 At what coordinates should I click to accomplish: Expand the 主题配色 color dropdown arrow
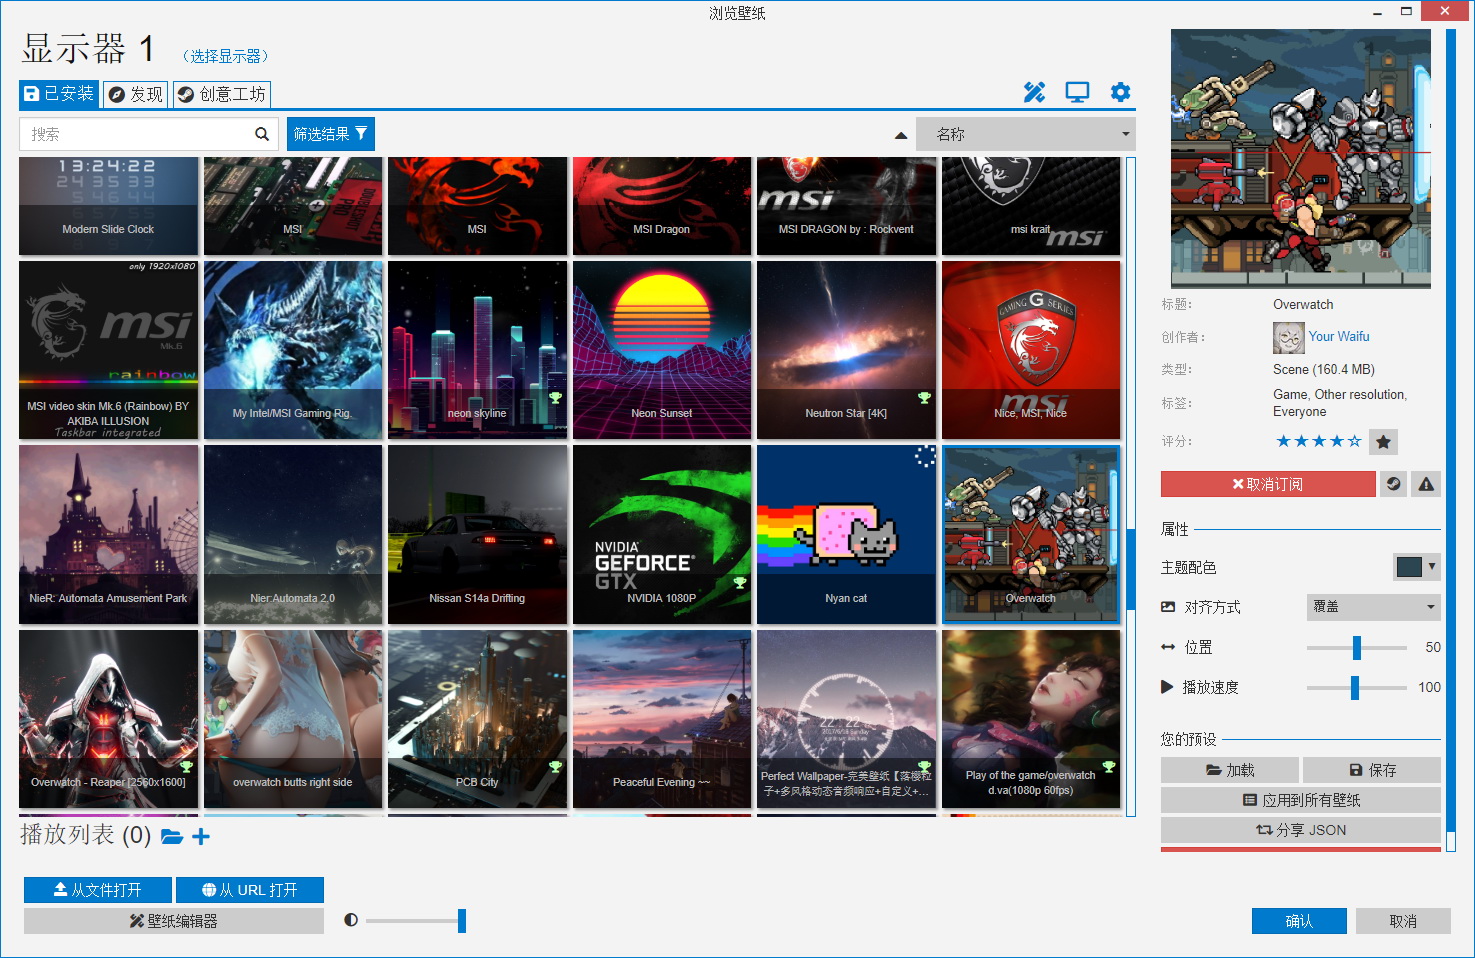point(1432,567)
